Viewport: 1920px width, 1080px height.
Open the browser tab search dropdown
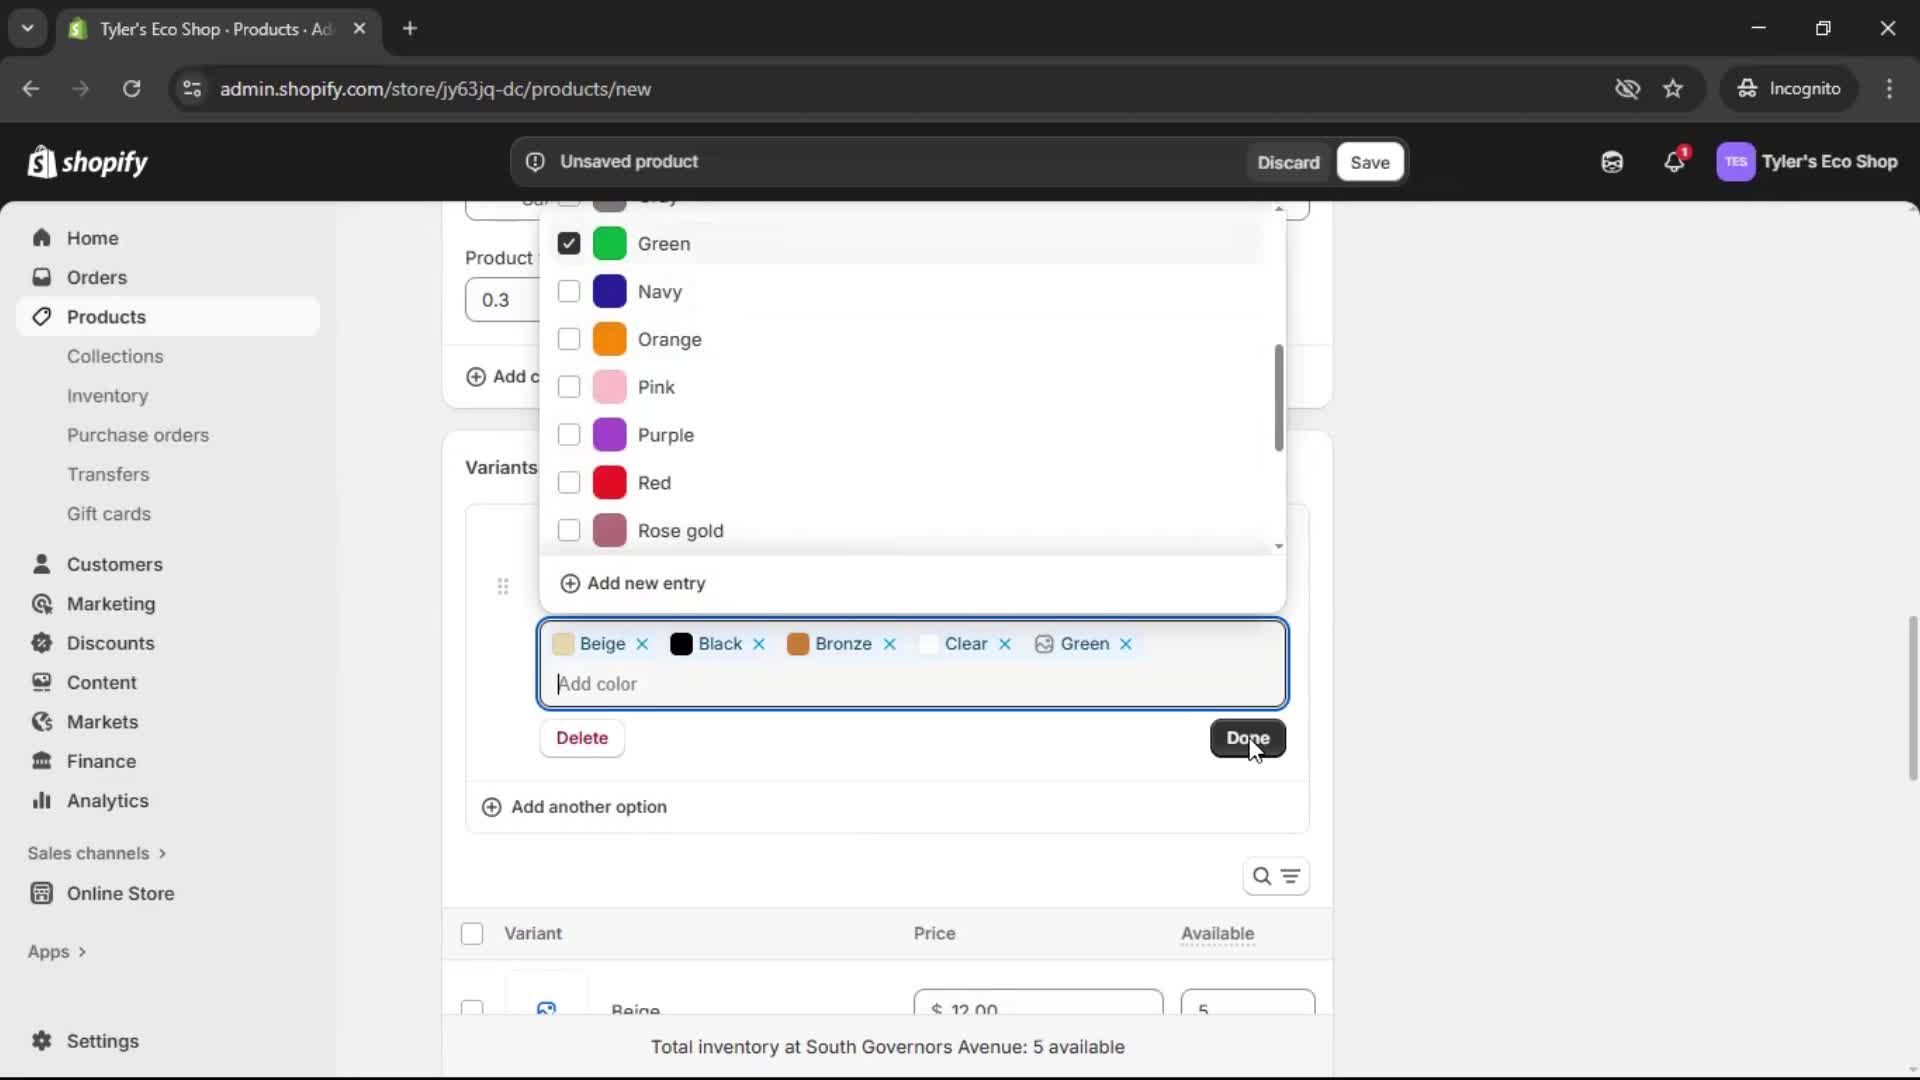tap(27, 28)
